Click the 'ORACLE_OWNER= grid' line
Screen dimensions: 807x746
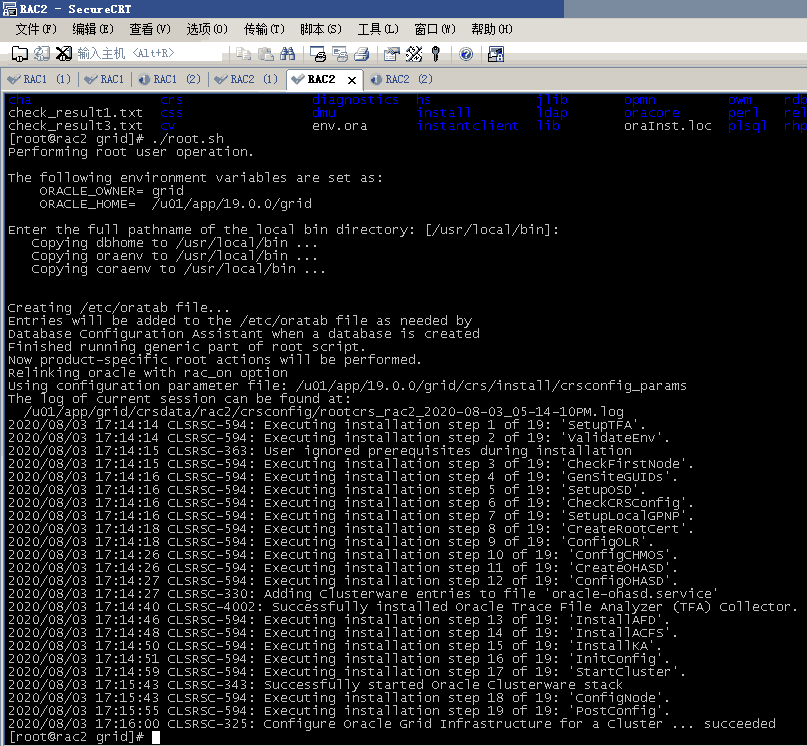(112, 191)
